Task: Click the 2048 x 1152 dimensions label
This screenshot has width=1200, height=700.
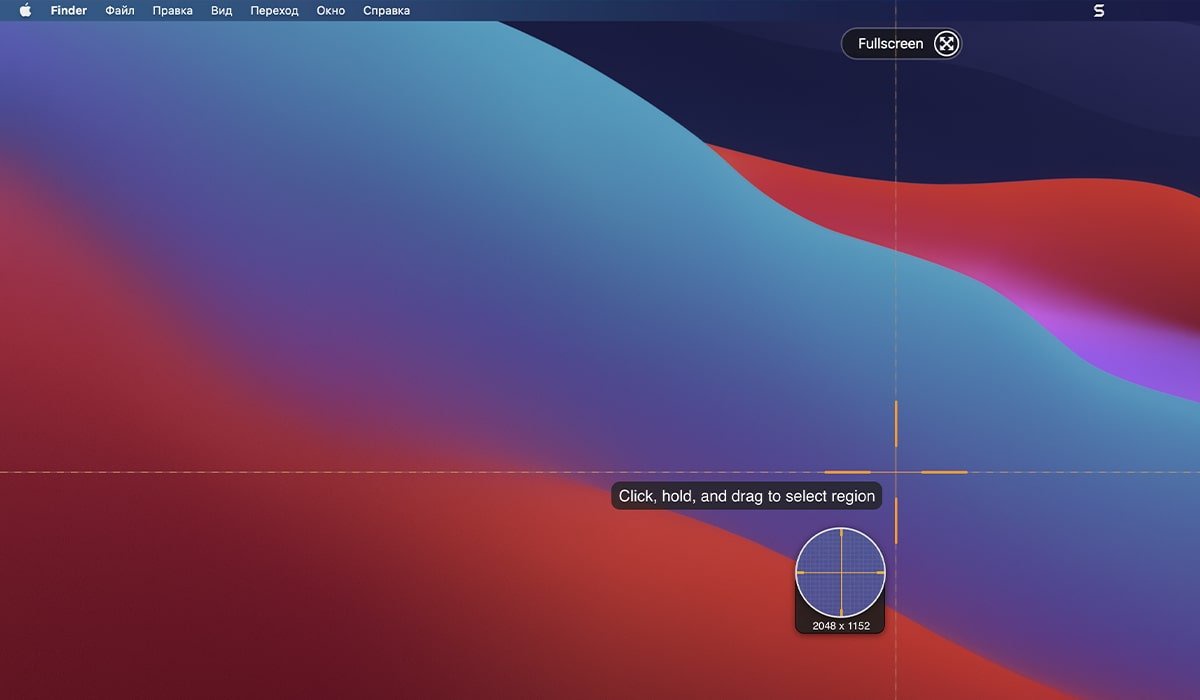Action: click(x=841, y=626)
